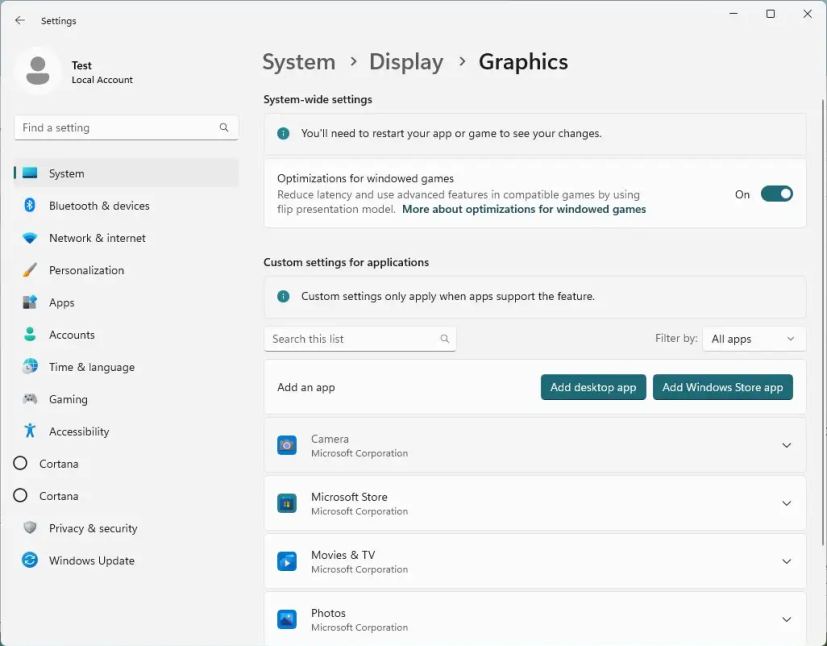Expand the Camera app settings

[786, 445]
